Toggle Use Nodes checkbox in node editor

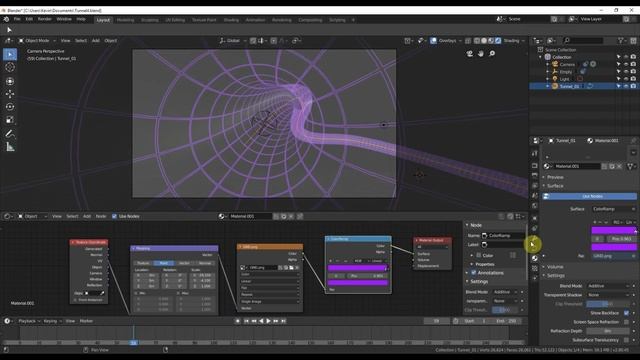tap(114, 216)
